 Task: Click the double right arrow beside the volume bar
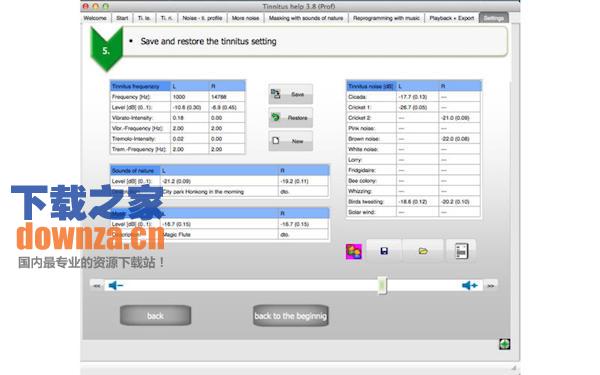click(x=491, y=285)
